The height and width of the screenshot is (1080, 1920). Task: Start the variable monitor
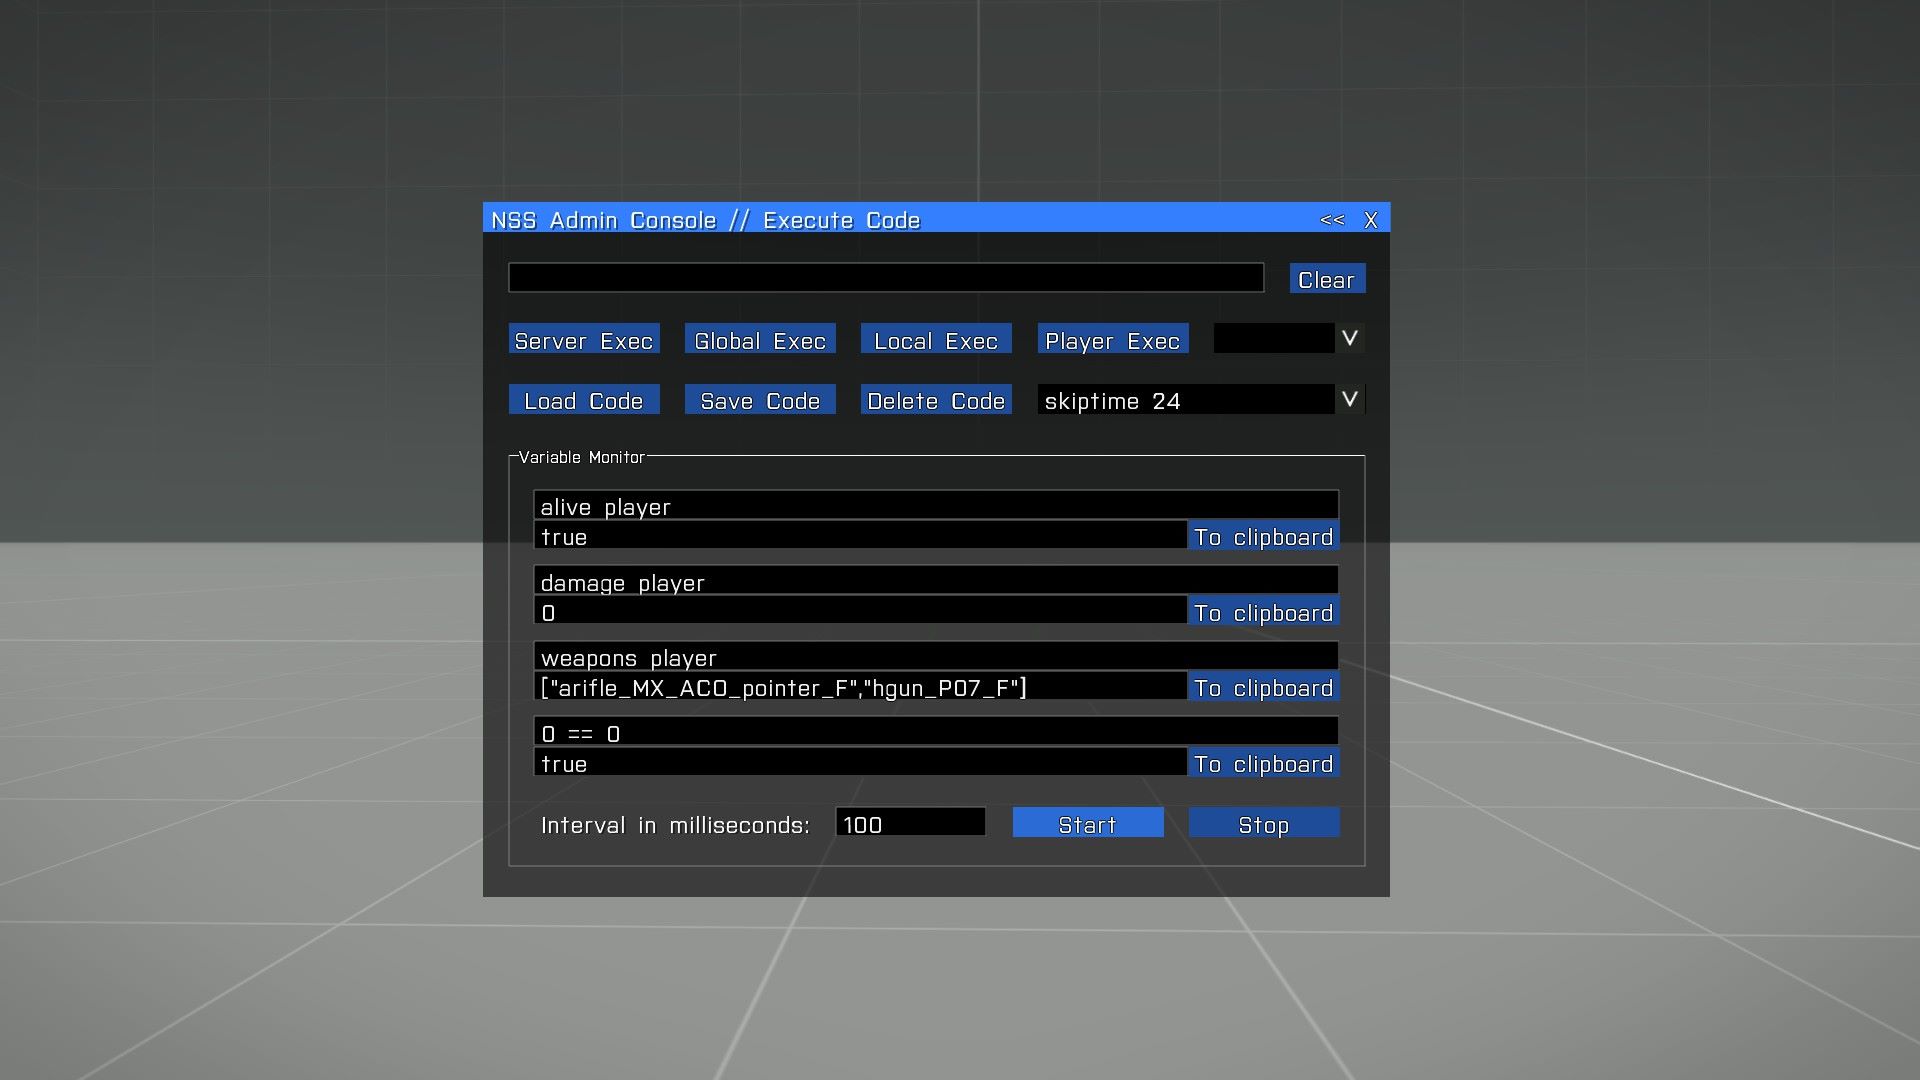click(1087, 824)
